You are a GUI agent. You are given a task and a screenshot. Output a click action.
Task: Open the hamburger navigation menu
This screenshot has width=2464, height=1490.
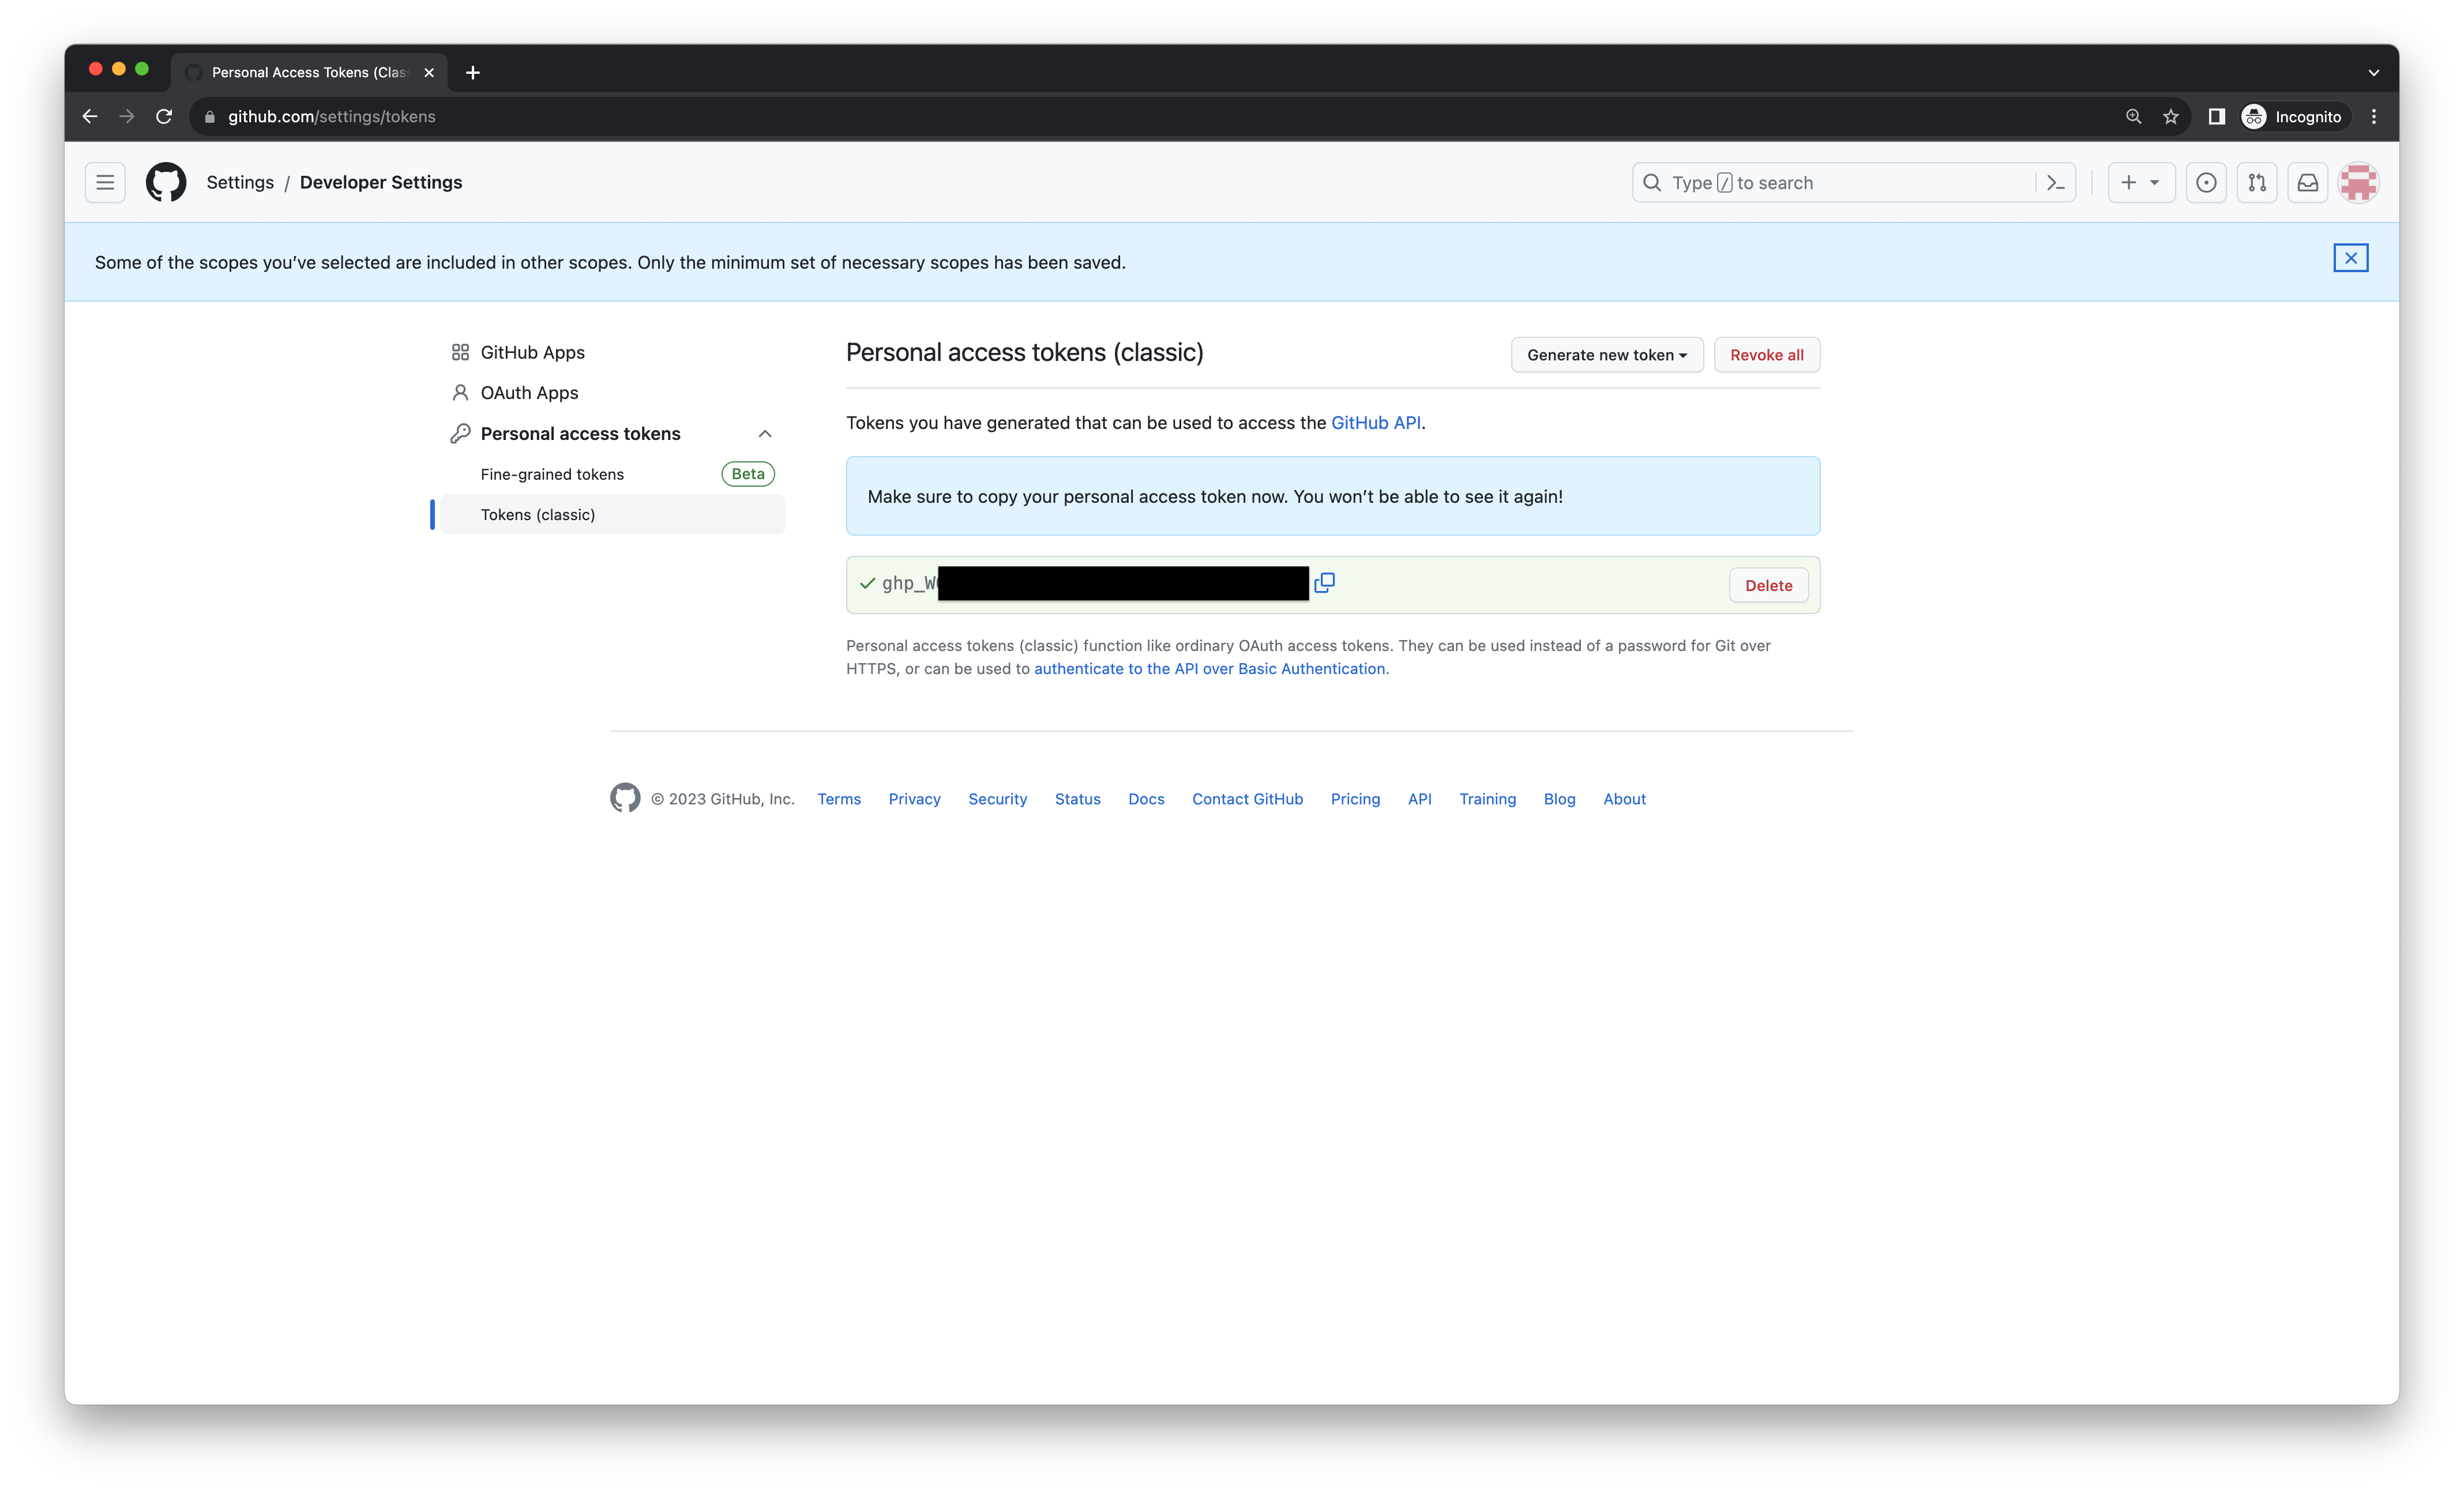coord(105,182)
